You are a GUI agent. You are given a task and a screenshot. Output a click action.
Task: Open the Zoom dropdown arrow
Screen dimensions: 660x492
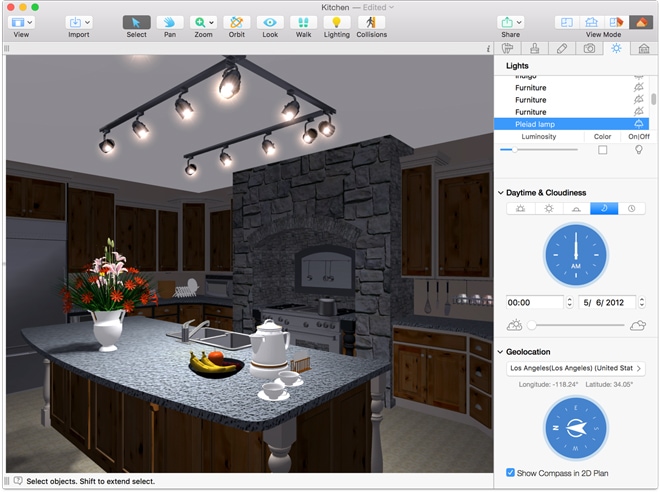(211, 22)
